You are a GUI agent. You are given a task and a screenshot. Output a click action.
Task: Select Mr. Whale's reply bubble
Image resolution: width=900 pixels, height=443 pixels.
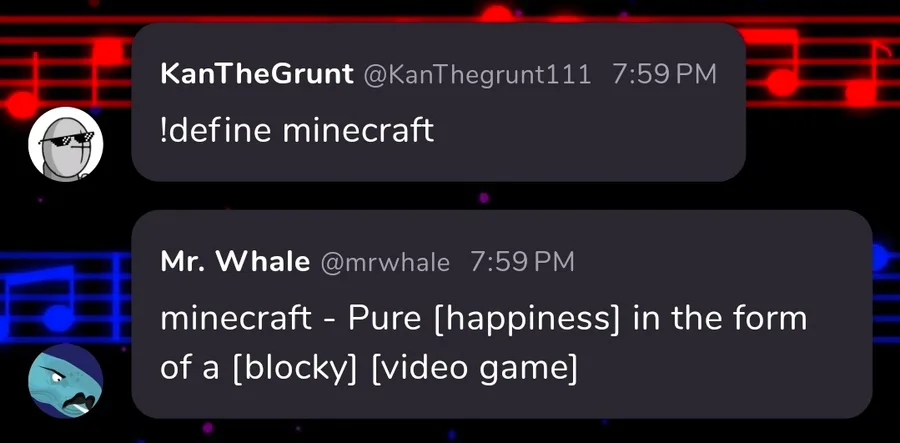tap(502, 314)
